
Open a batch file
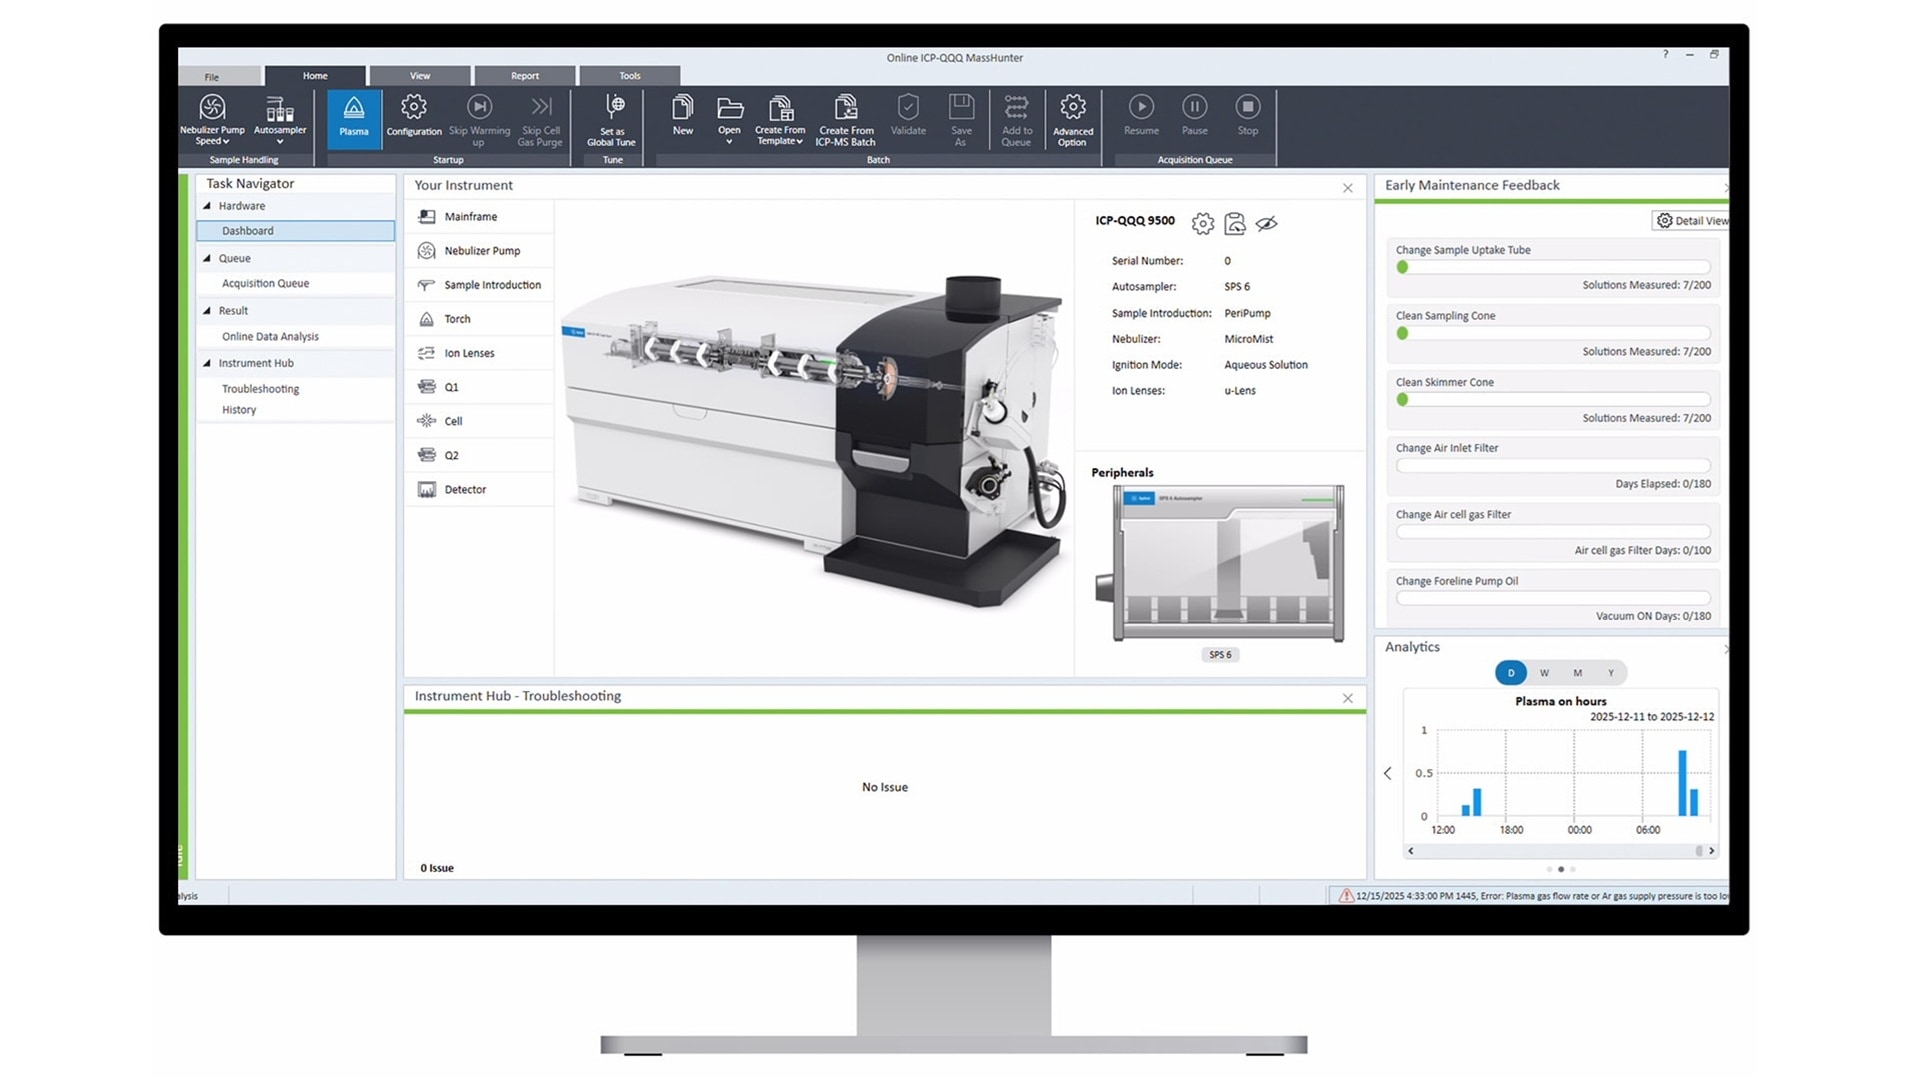(730, 119)
